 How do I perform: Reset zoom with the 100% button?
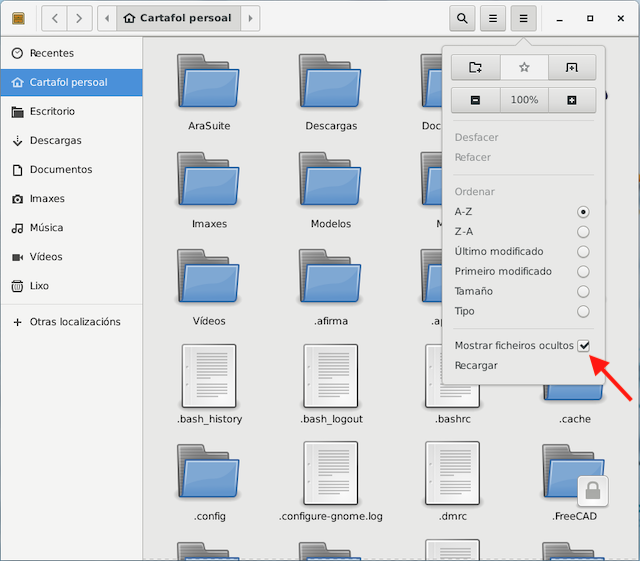[524, 100]
